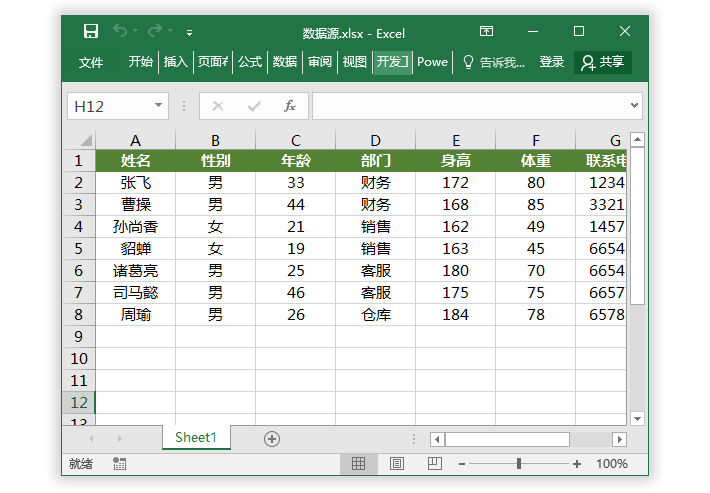Switch to Page Break Preview icon
710x493 pixels.
pyautogui.click(x=435, y=464)
